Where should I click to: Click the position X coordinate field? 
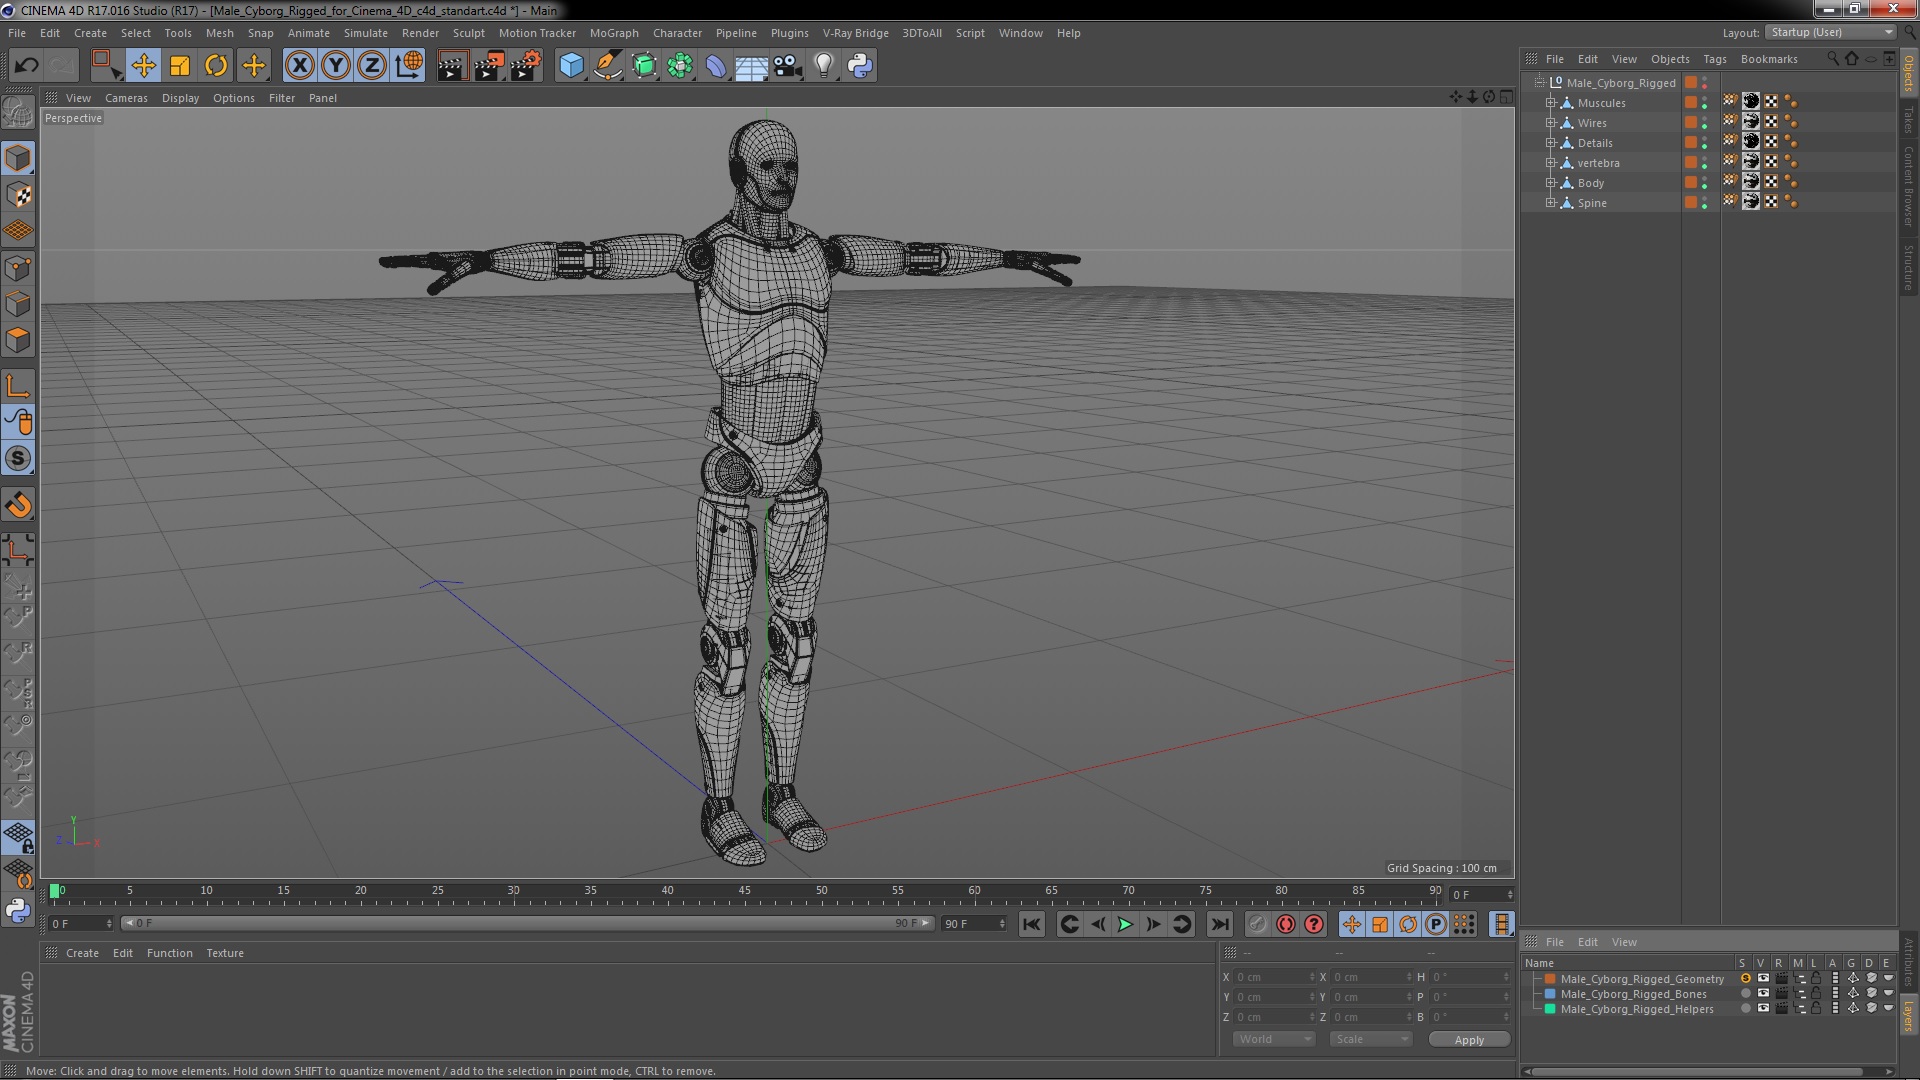tap(1275, 977)
